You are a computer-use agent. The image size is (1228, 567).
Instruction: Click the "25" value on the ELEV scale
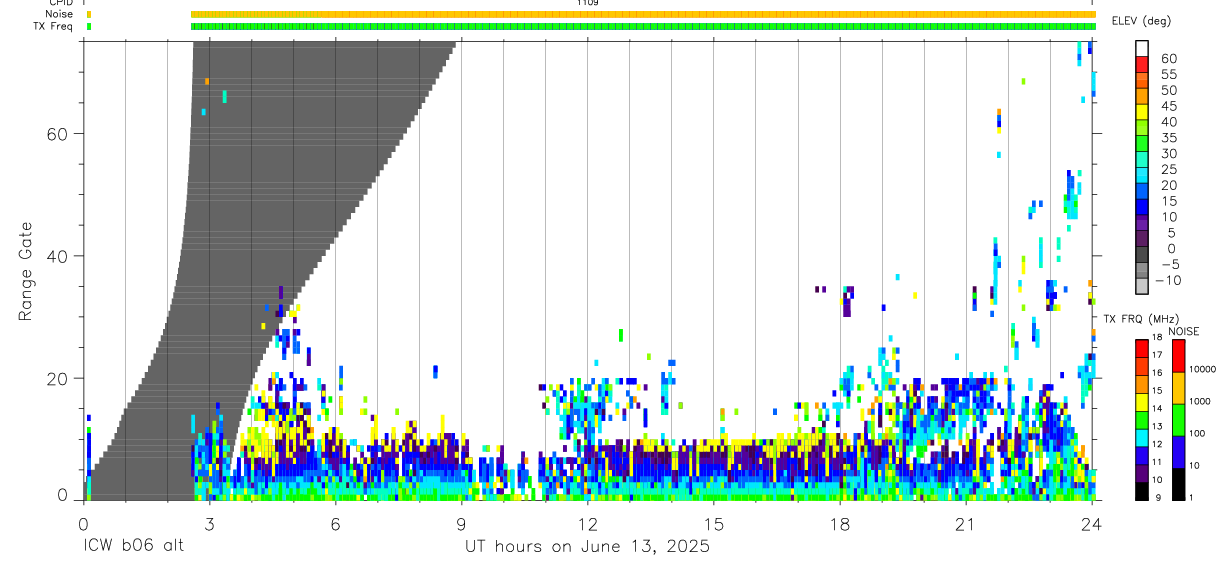(1169, 170)
